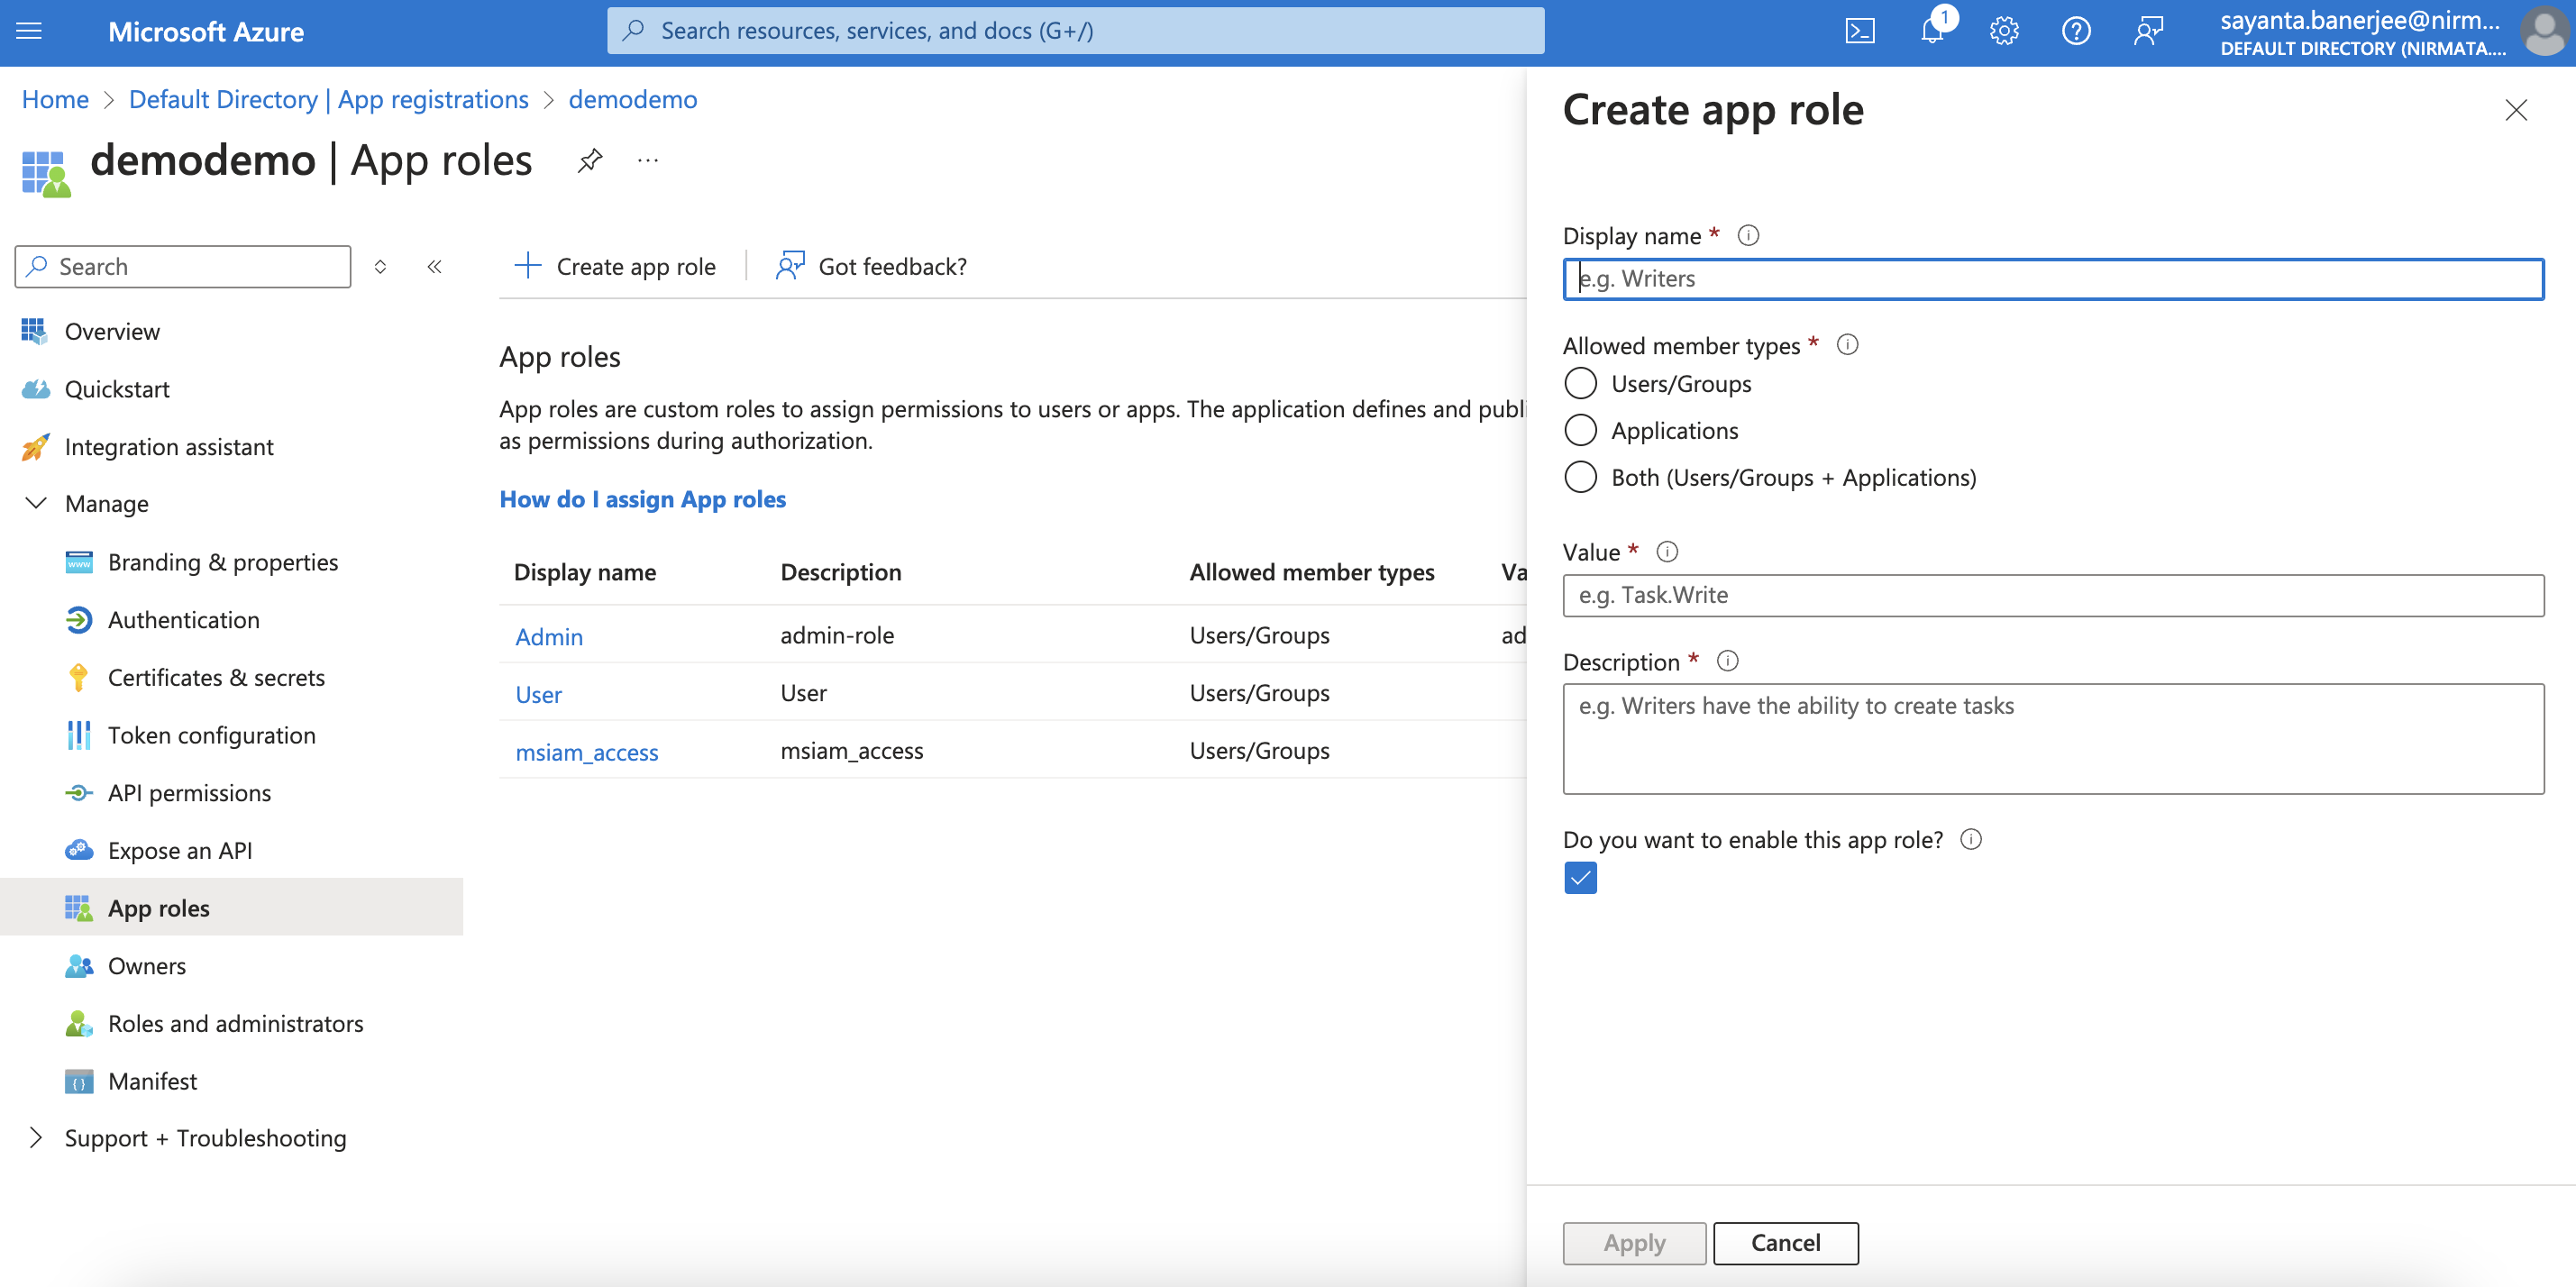Sort by Display name column header
The width and height of the screenshot is (2576, 1287).
pos(584,572)
